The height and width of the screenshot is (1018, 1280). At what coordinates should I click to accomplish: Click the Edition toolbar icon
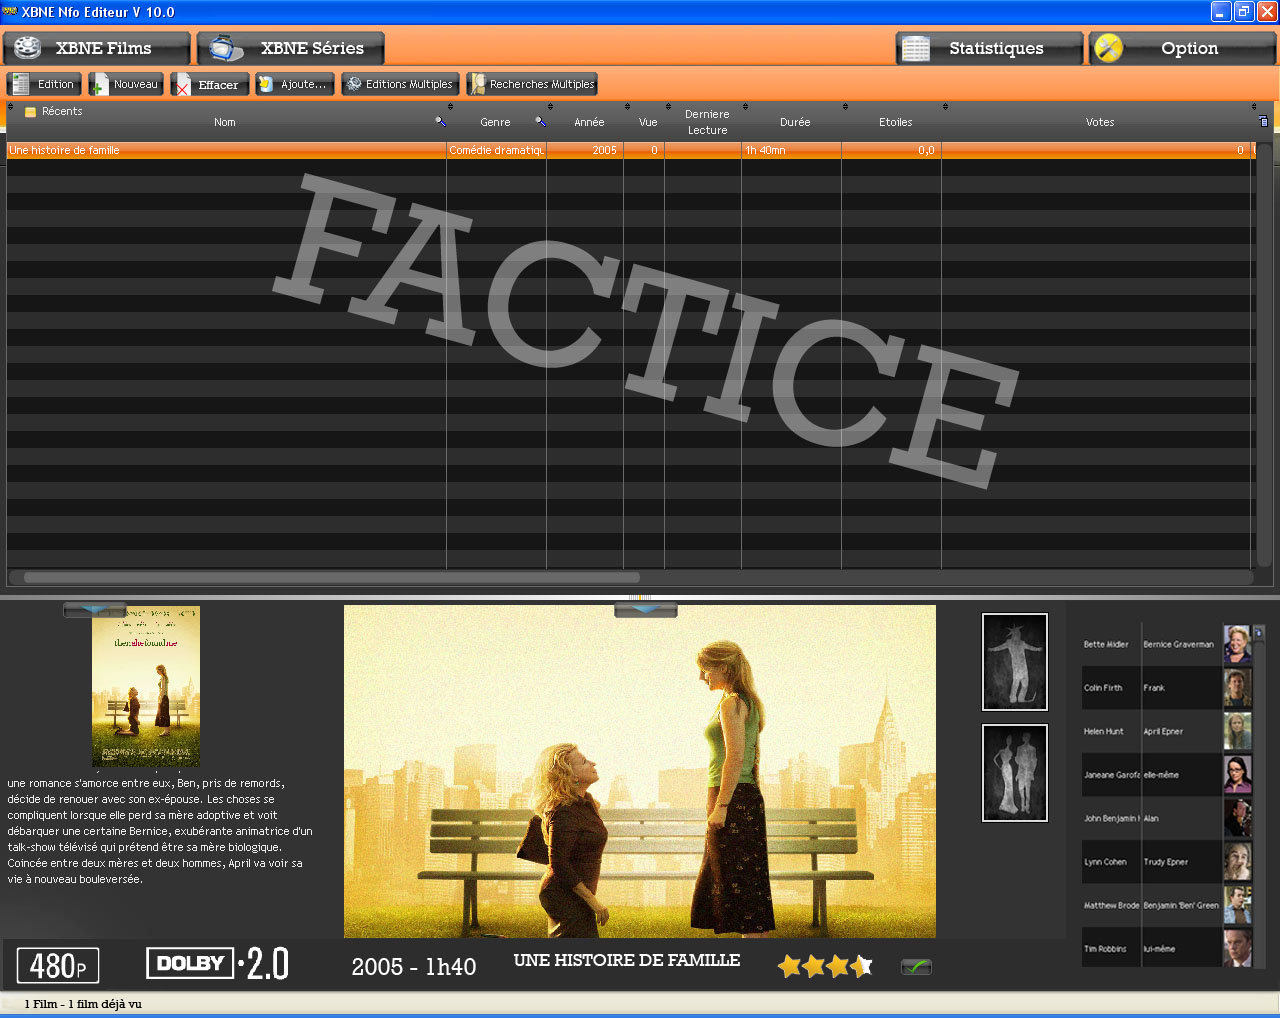[44, 85]
